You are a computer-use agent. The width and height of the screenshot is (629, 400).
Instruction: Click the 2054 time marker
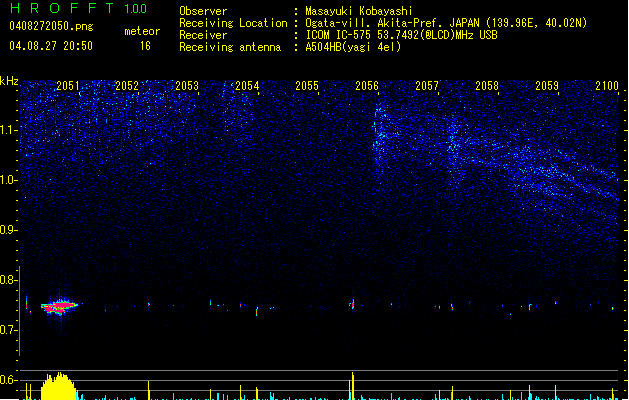(247, 86)
